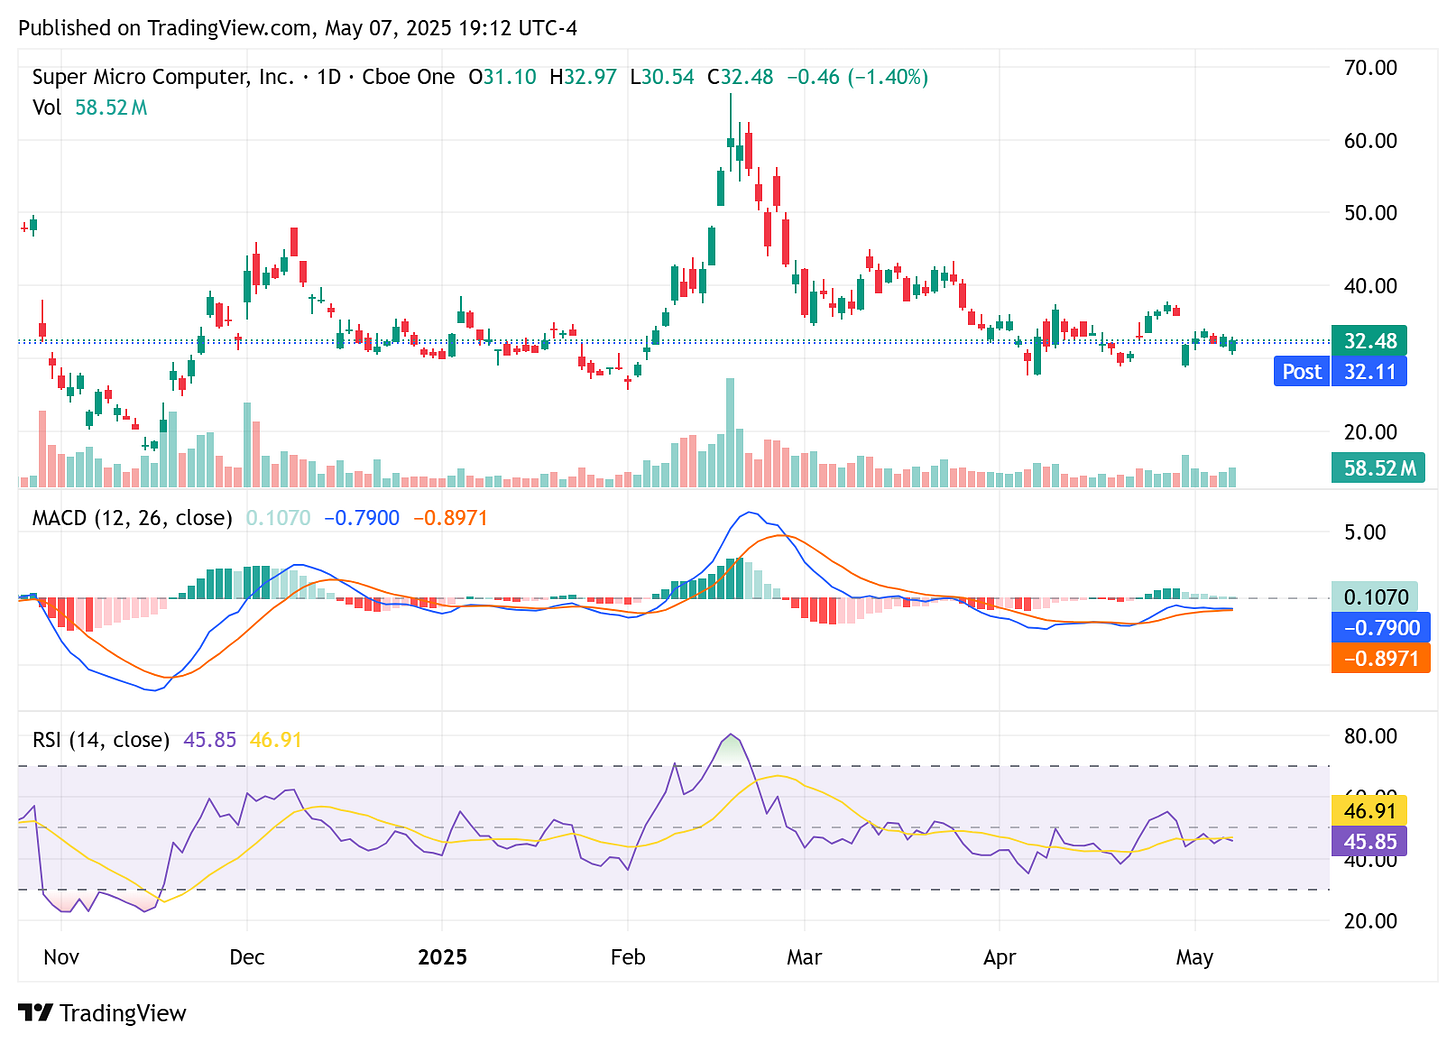Open the Cboe One exchange selector
This screenshot has width=1456, height=1045.
tap(410, 76)
